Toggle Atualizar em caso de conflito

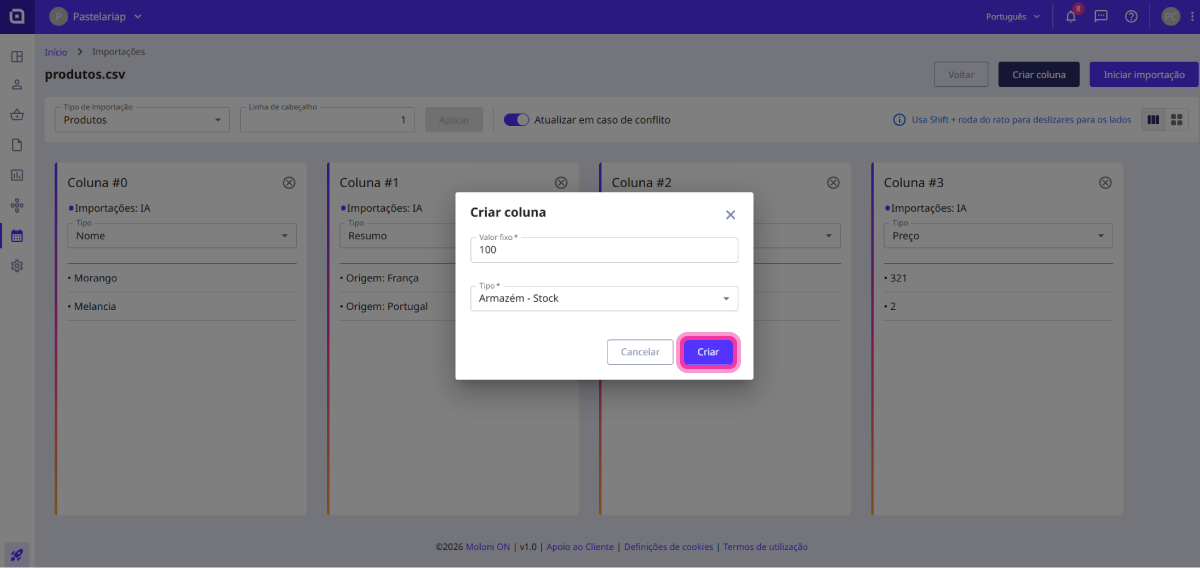click(516, 120)
